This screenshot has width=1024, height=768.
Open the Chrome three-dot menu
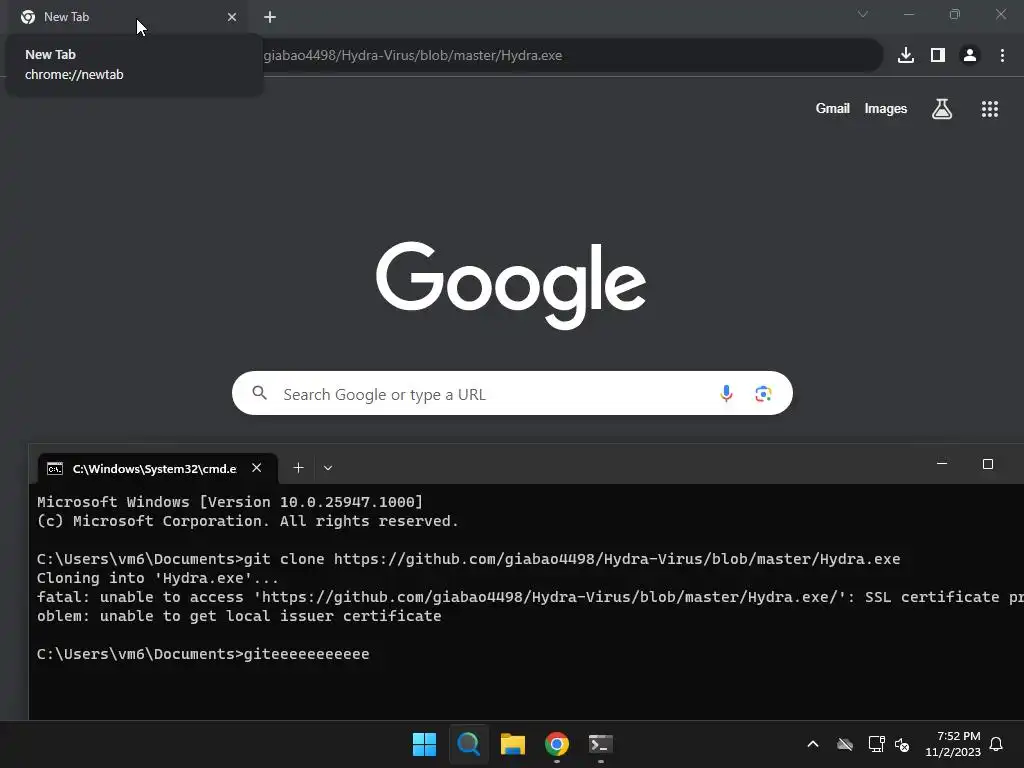tap(1002, 56)
